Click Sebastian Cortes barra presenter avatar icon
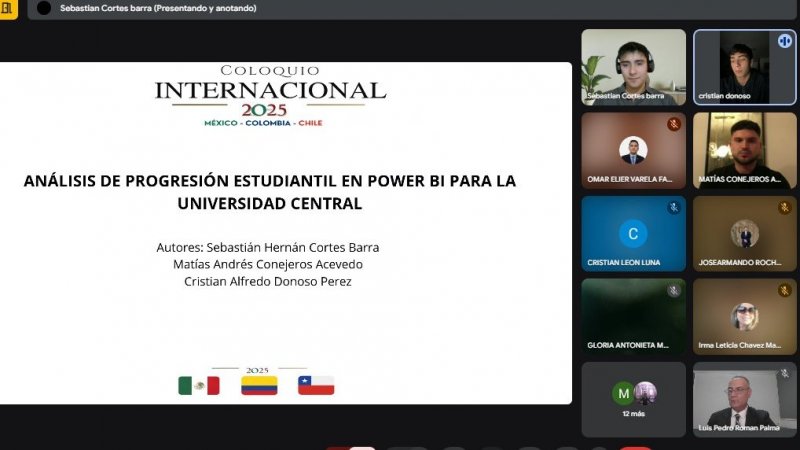Screen dimensions: 800x450 coord(44,8)
